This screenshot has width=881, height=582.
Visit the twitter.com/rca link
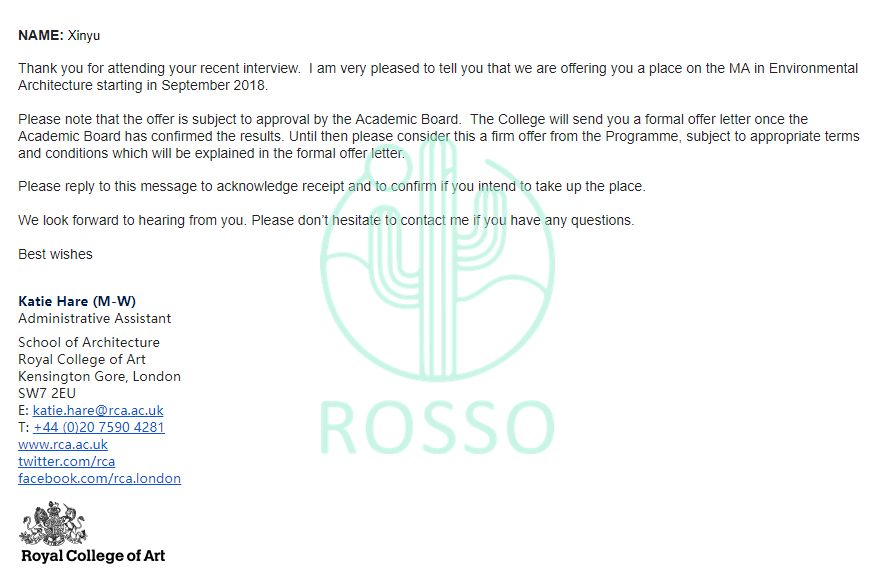66,461
